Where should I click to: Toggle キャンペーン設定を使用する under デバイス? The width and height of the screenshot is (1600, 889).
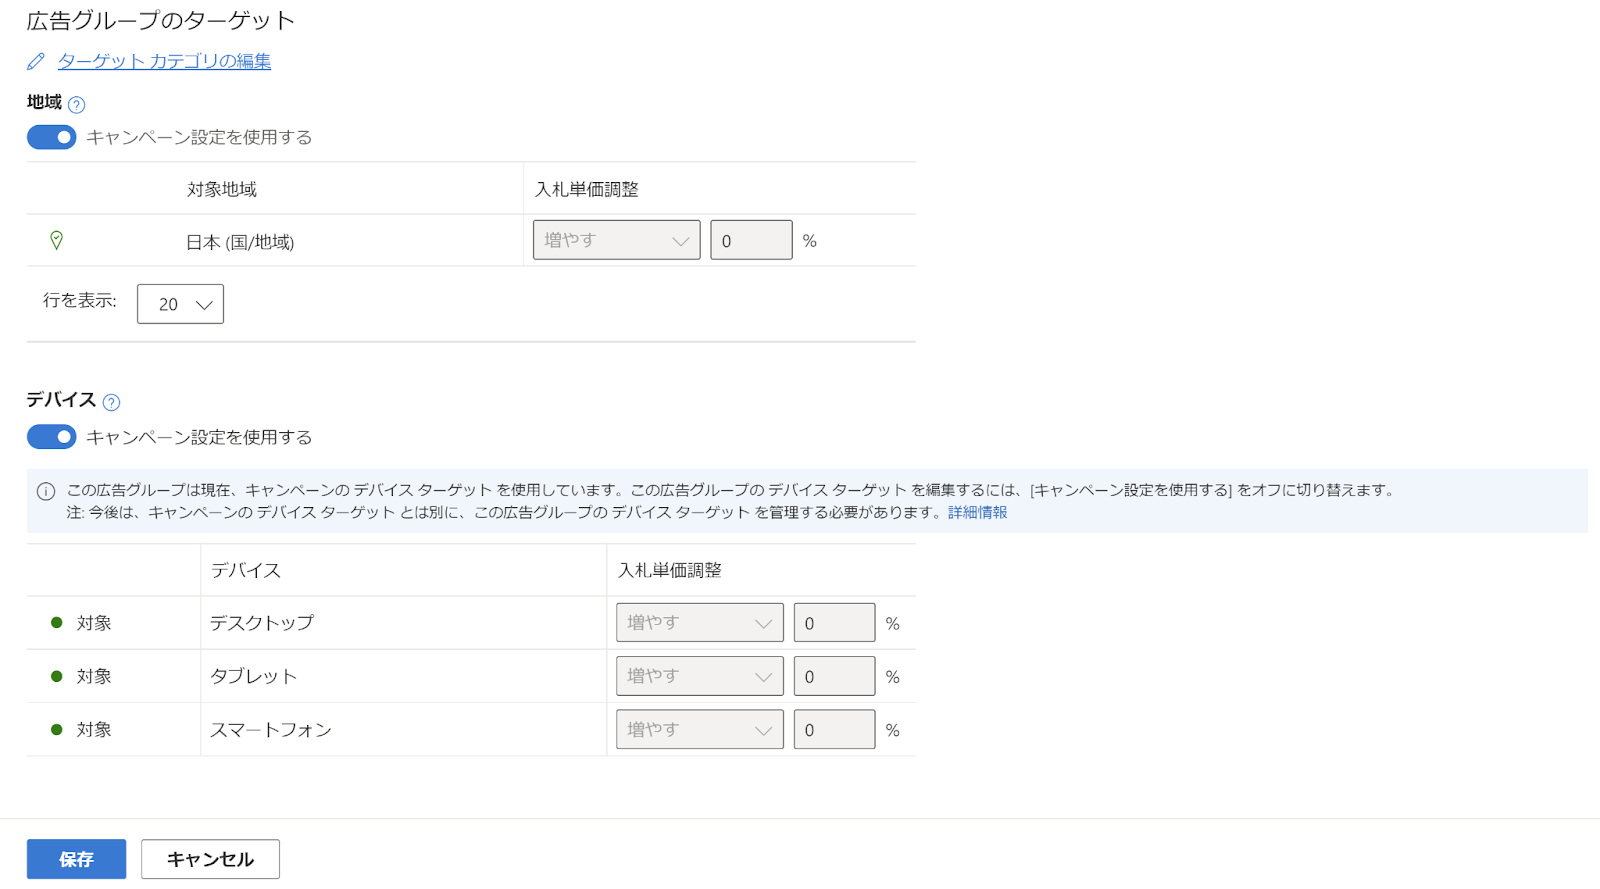point(52,437)
